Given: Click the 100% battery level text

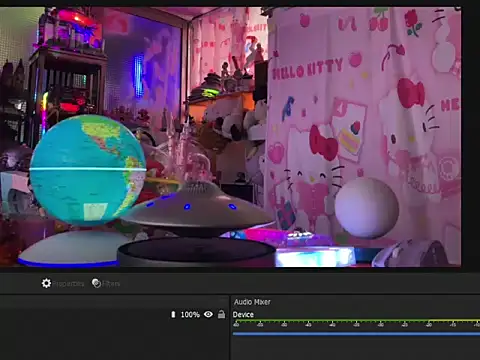Looking at the screenshot, I should [x=190, y=314].
